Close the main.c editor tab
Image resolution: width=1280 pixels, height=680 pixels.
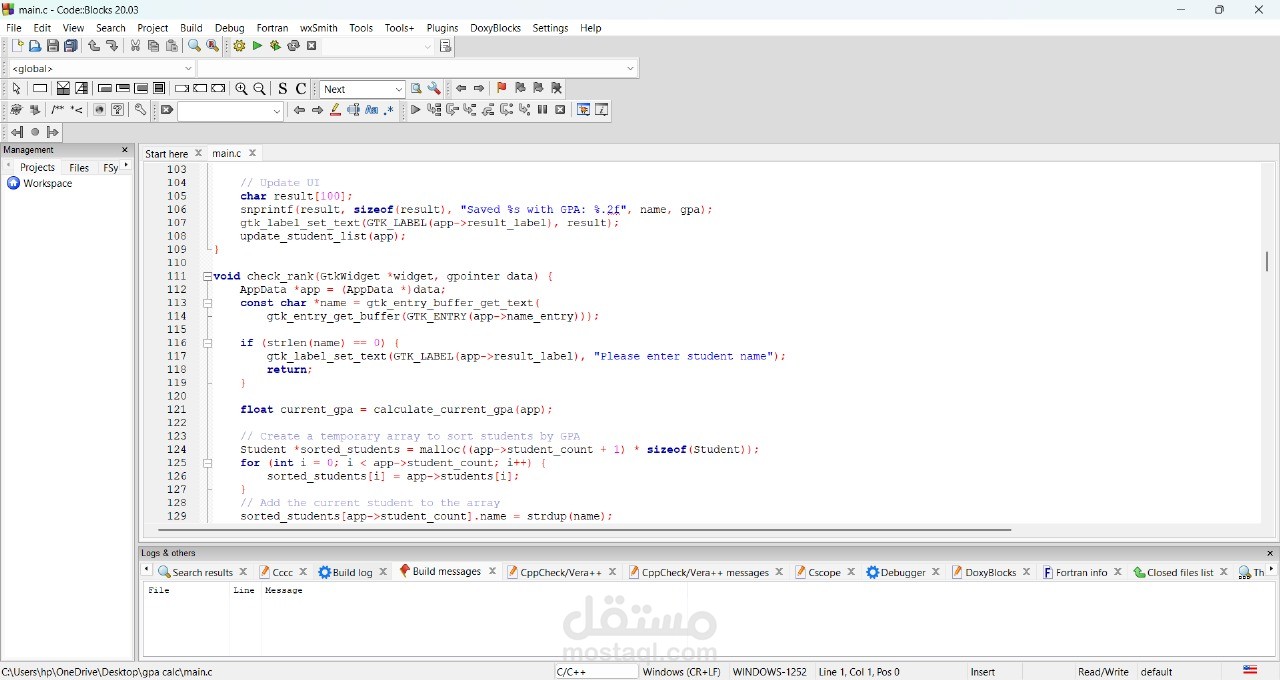(x=253, y=153)
